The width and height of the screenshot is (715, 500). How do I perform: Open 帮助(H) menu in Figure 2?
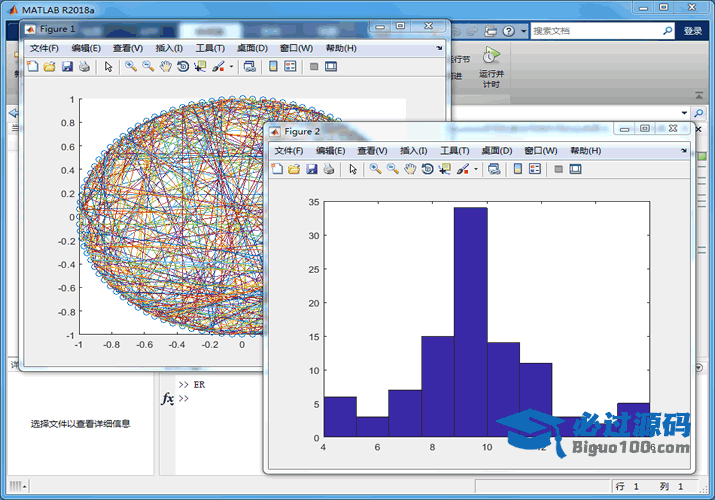tap(585, 150)
